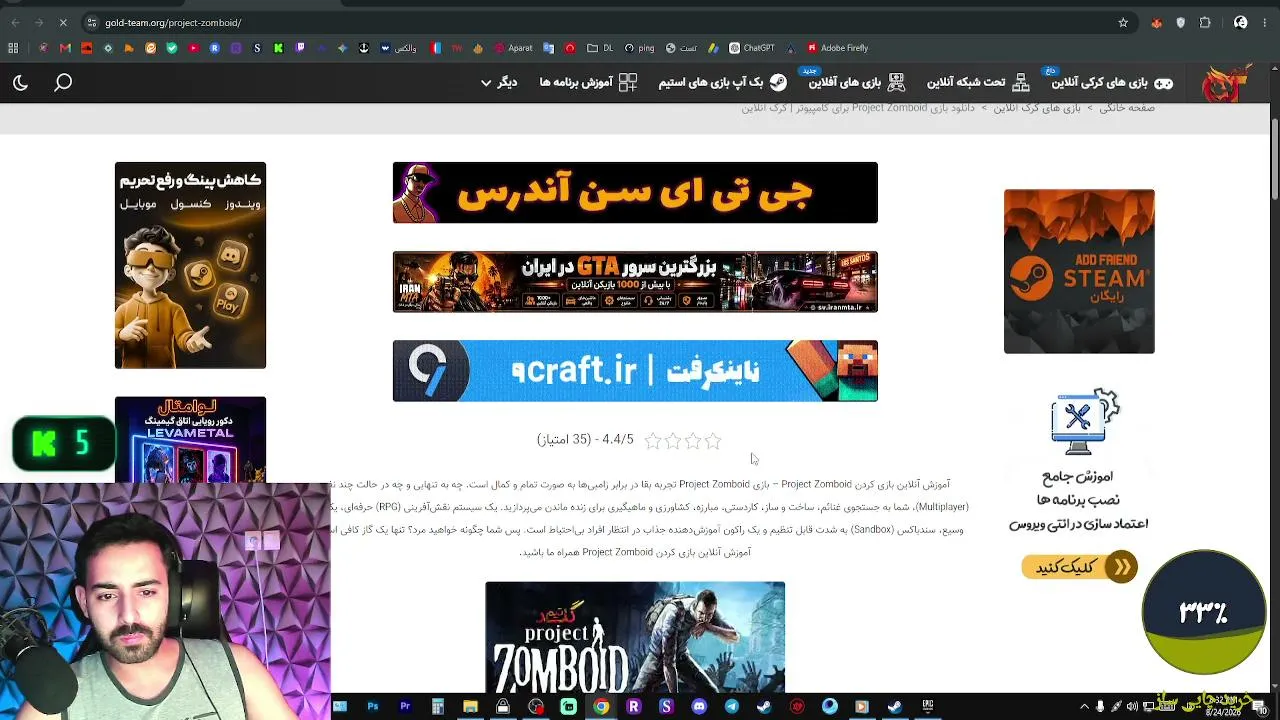Go to صفحه خانگی breadcrumb link
The height and width of the screenshot is (720, 1280).
coord(1127,108)
